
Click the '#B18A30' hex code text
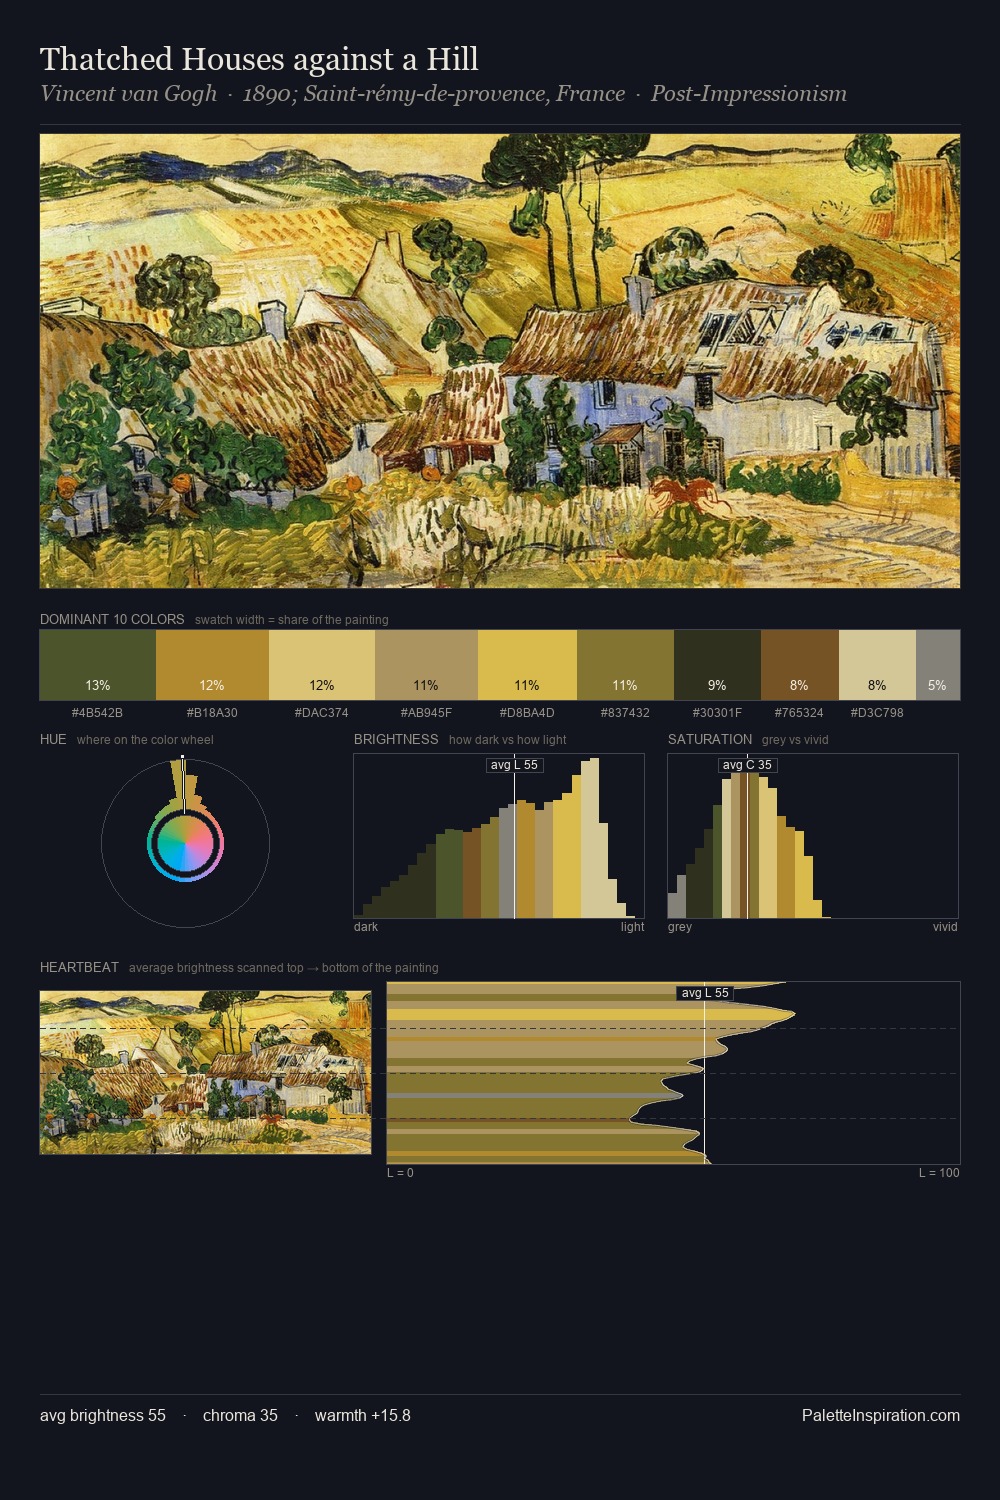pyautogui.click(x=212, y=713)
